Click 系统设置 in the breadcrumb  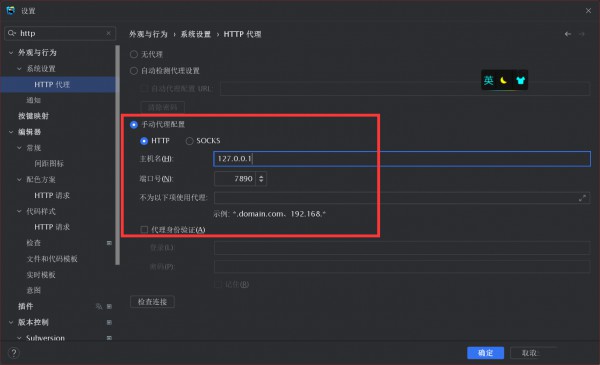[x=196, y=34]
